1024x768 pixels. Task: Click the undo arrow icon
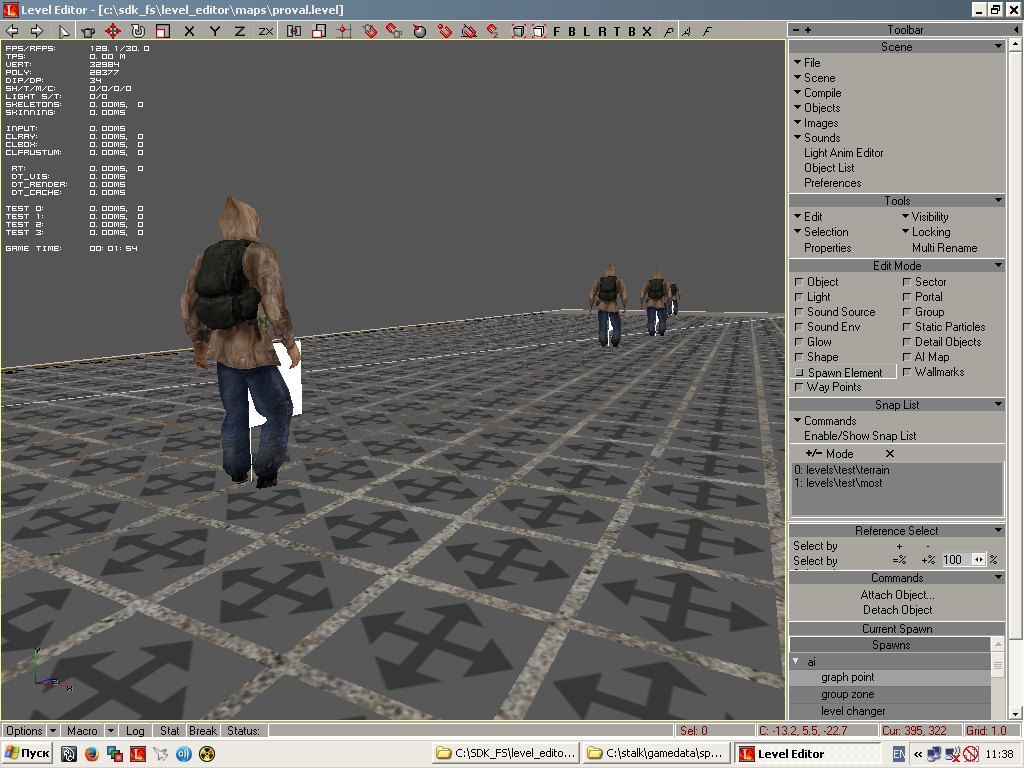coord(12,31)
